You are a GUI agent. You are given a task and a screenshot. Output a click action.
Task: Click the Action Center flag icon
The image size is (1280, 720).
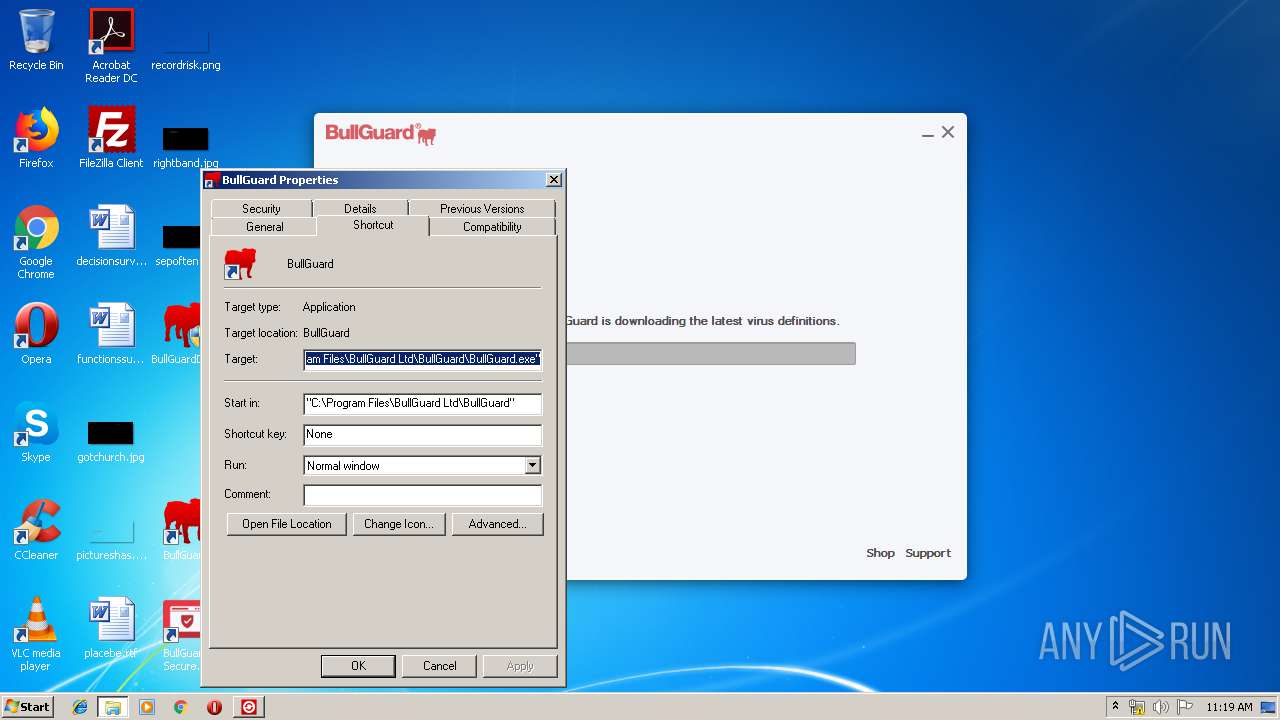pos(1185,707)
